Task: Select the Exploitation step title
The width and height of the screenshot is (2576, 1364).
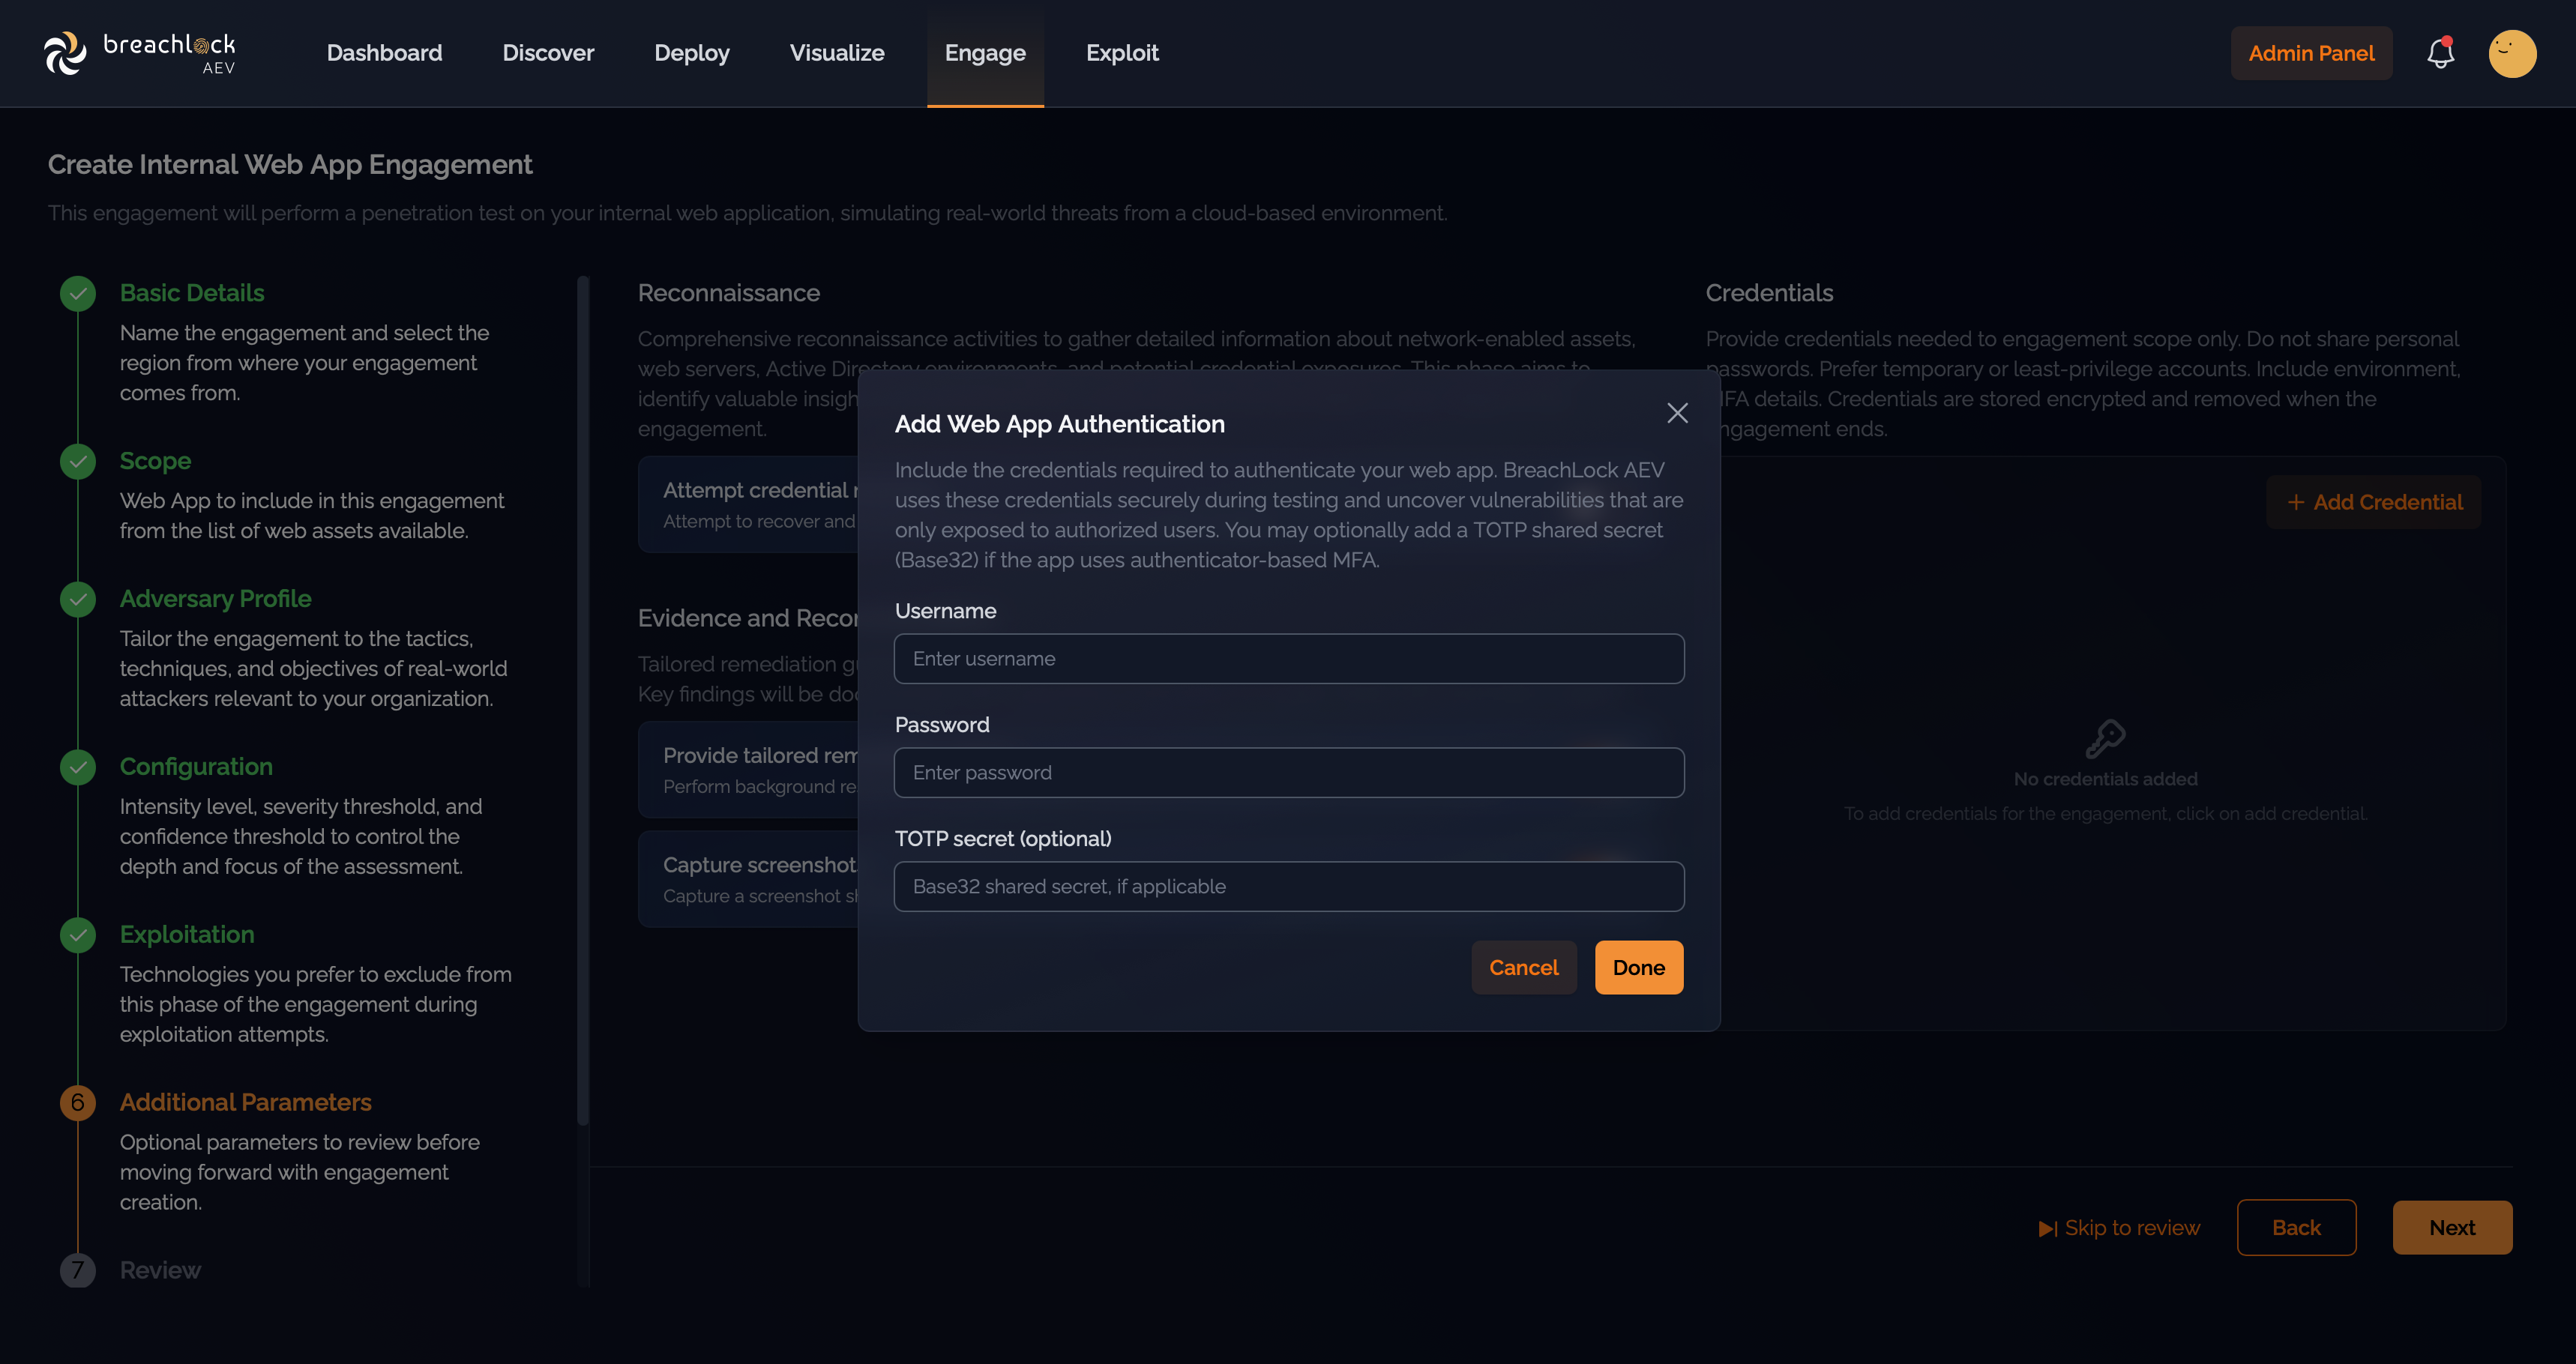Action: [x=187, y=935]
